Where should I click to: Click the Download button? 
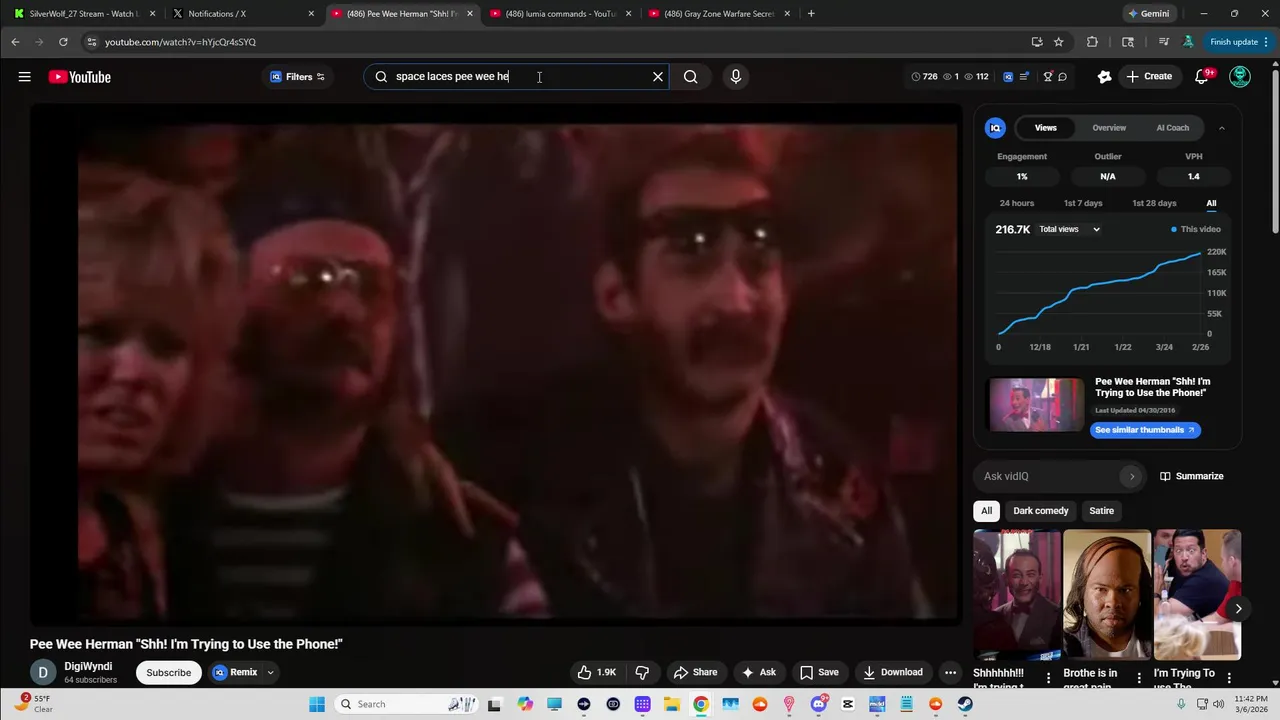(893, 672)
